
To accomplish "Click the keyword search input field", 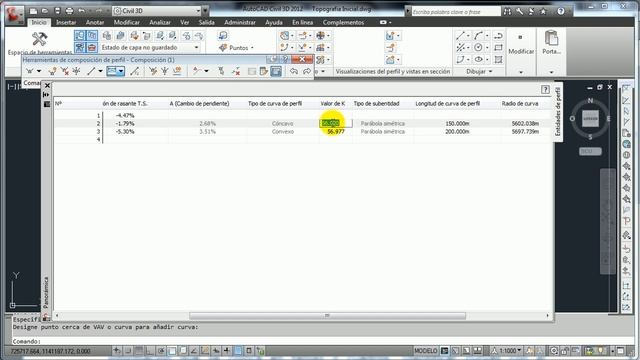I will pos(456,12).
